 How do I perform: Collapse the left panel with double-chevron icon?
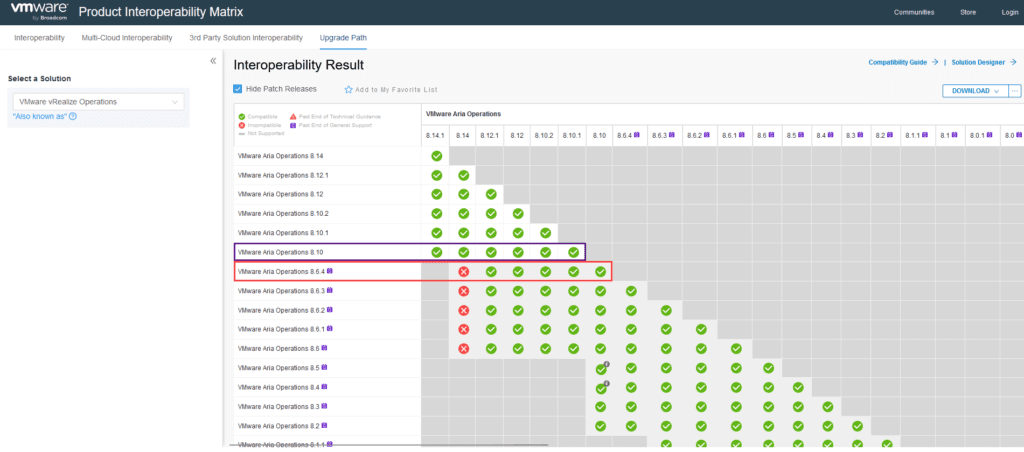[213, 61]
